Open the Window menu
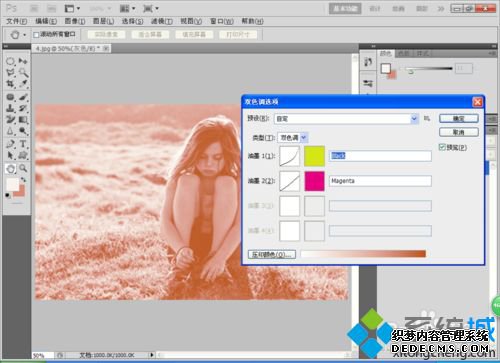Image resolution: width=500 pixels, height=363 pixels. click(222, 22)
